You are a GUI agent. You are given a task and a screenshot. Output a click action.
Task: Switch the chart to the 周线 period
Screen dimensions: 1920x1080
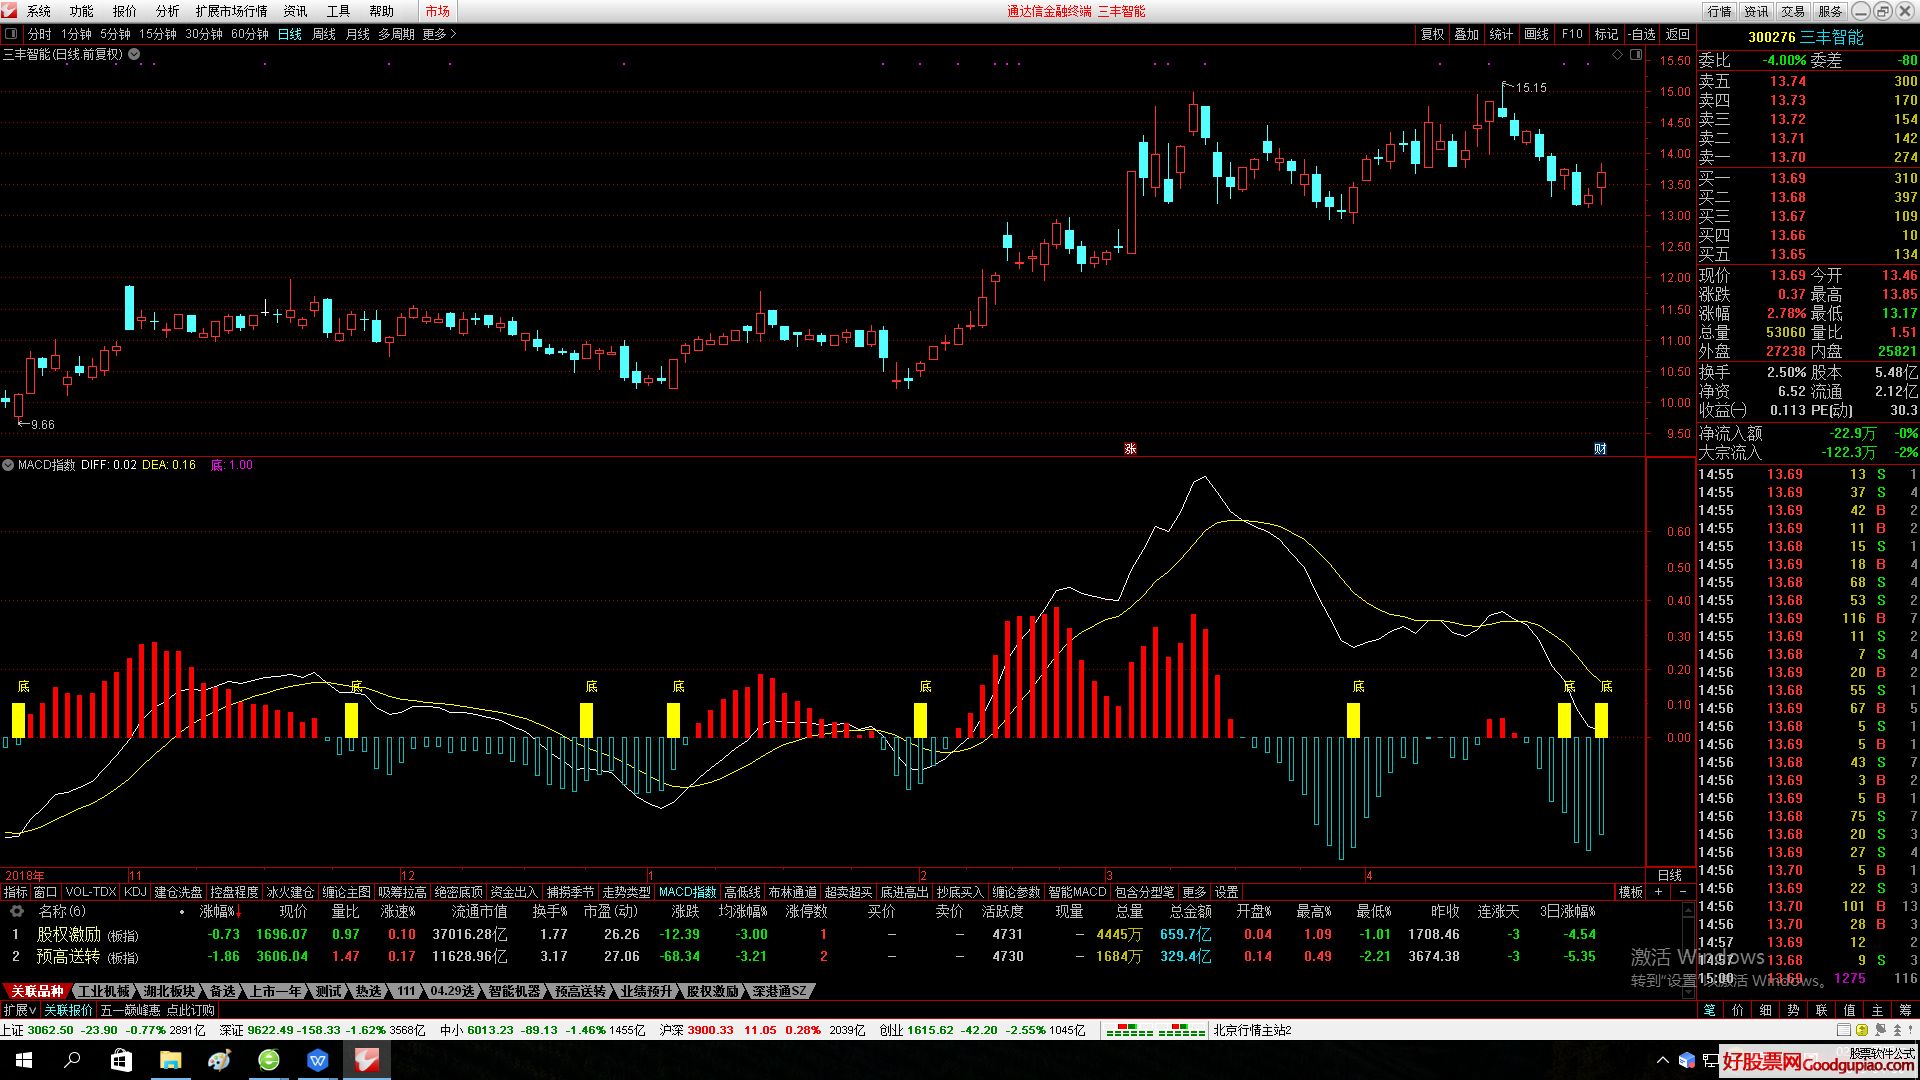point(324,34)
